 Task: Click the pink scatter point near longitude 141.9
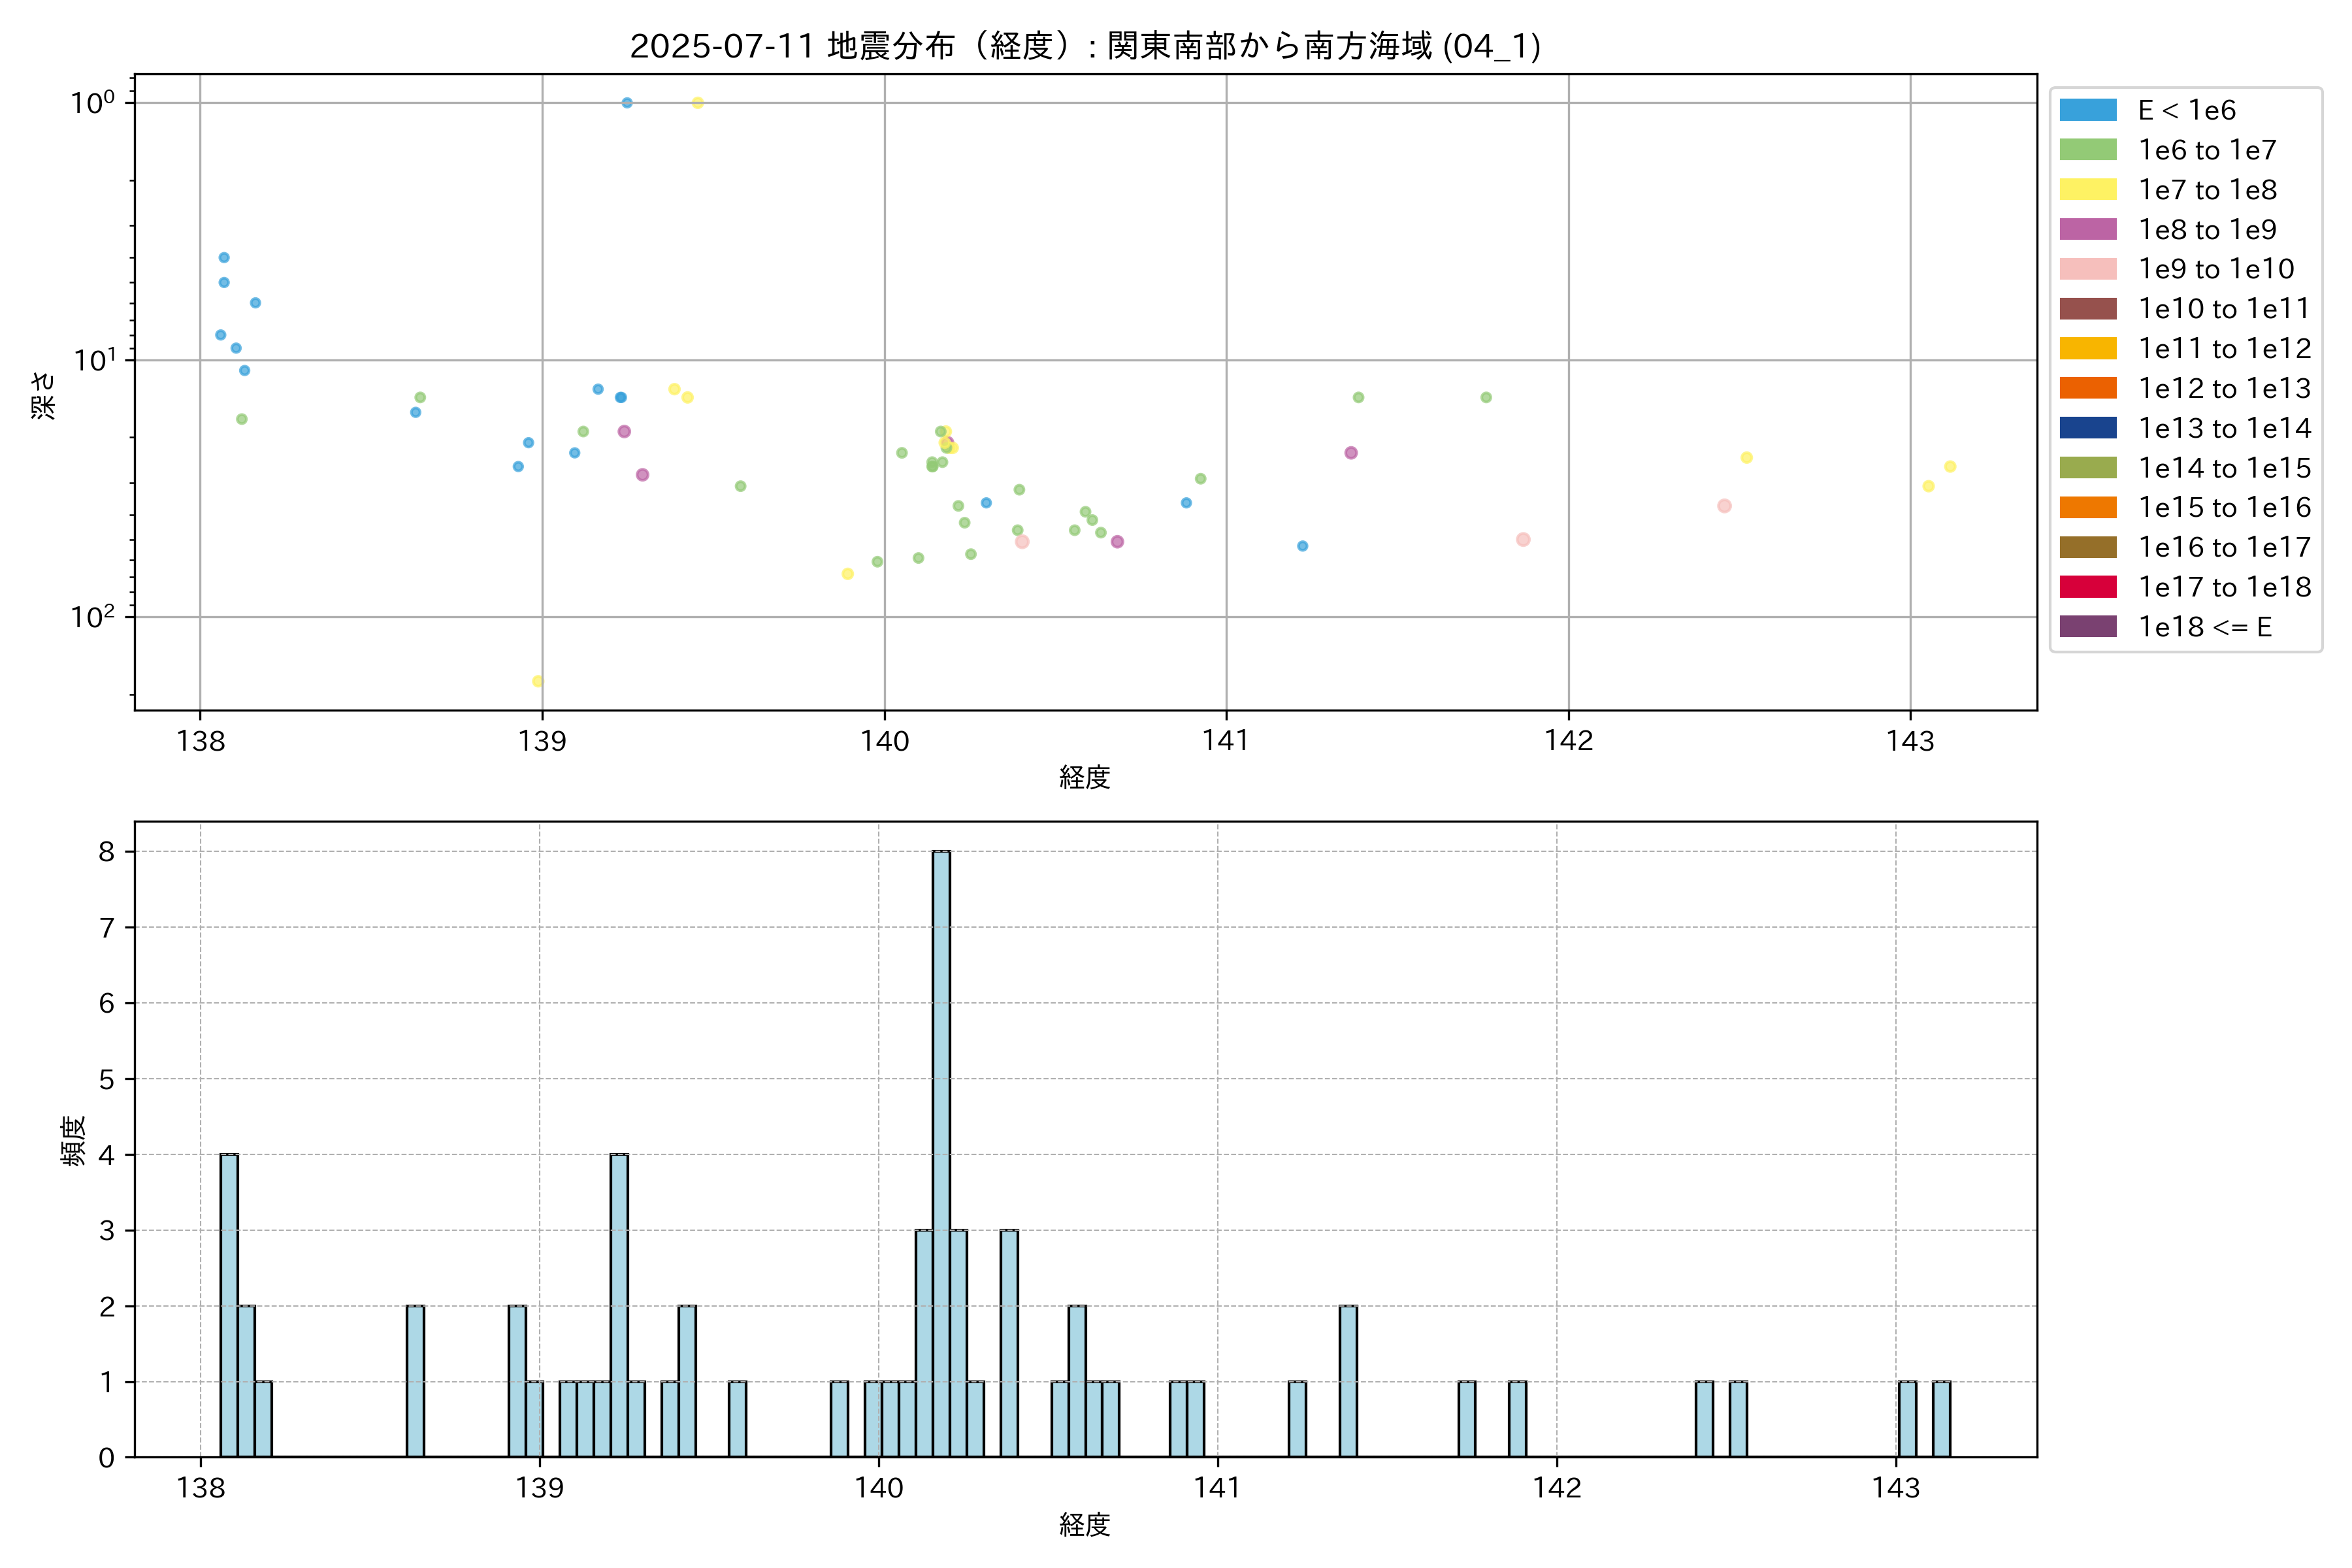click(x=1523, y=539)
